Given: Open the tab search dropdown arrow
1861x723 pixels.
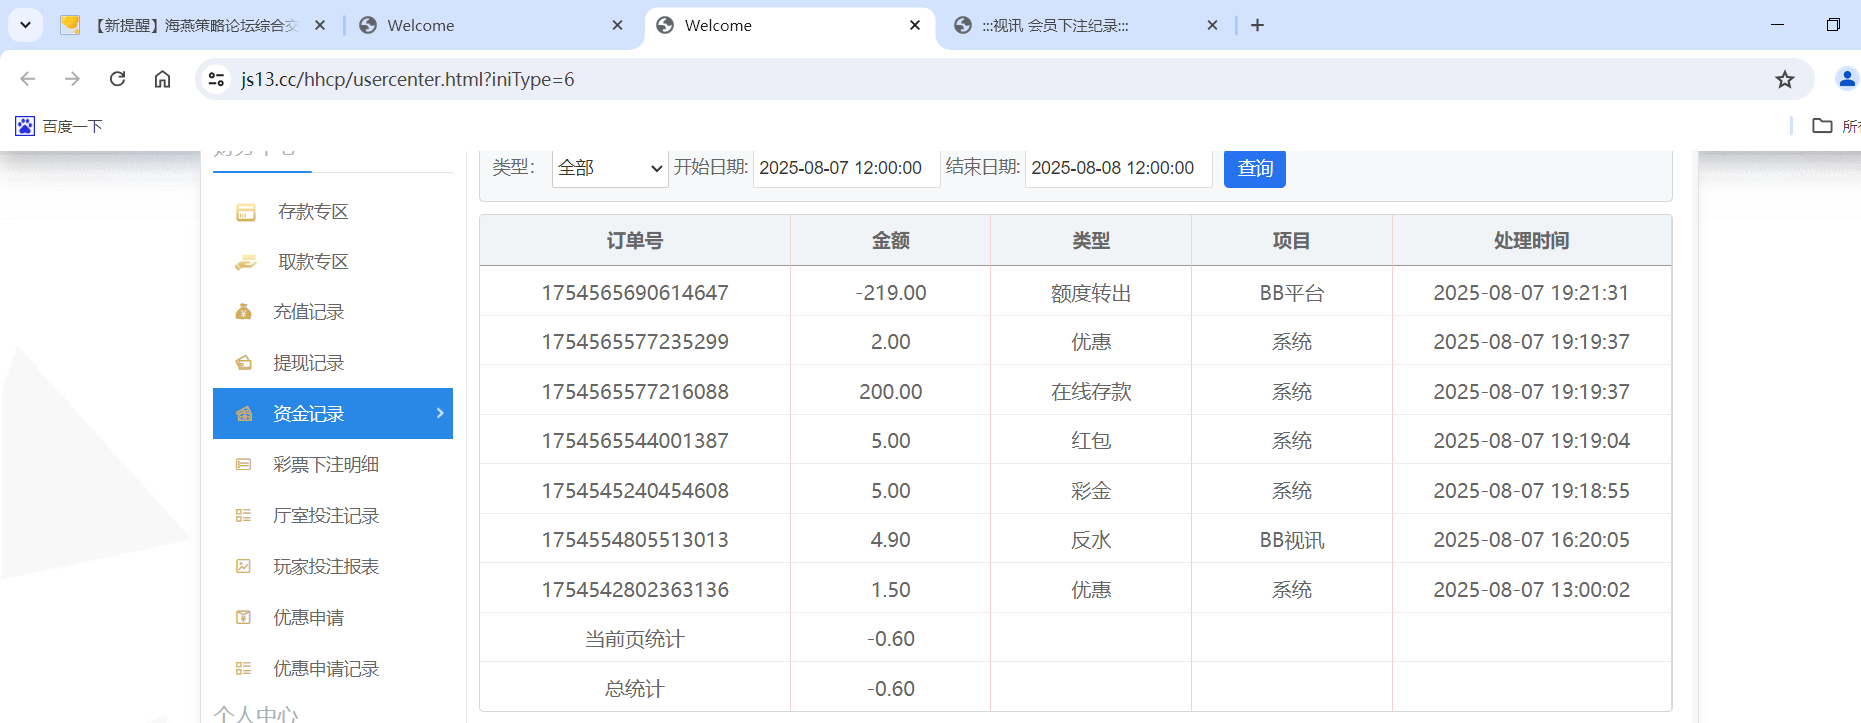Looking at the screenshot, I should (x=25, y=25).
